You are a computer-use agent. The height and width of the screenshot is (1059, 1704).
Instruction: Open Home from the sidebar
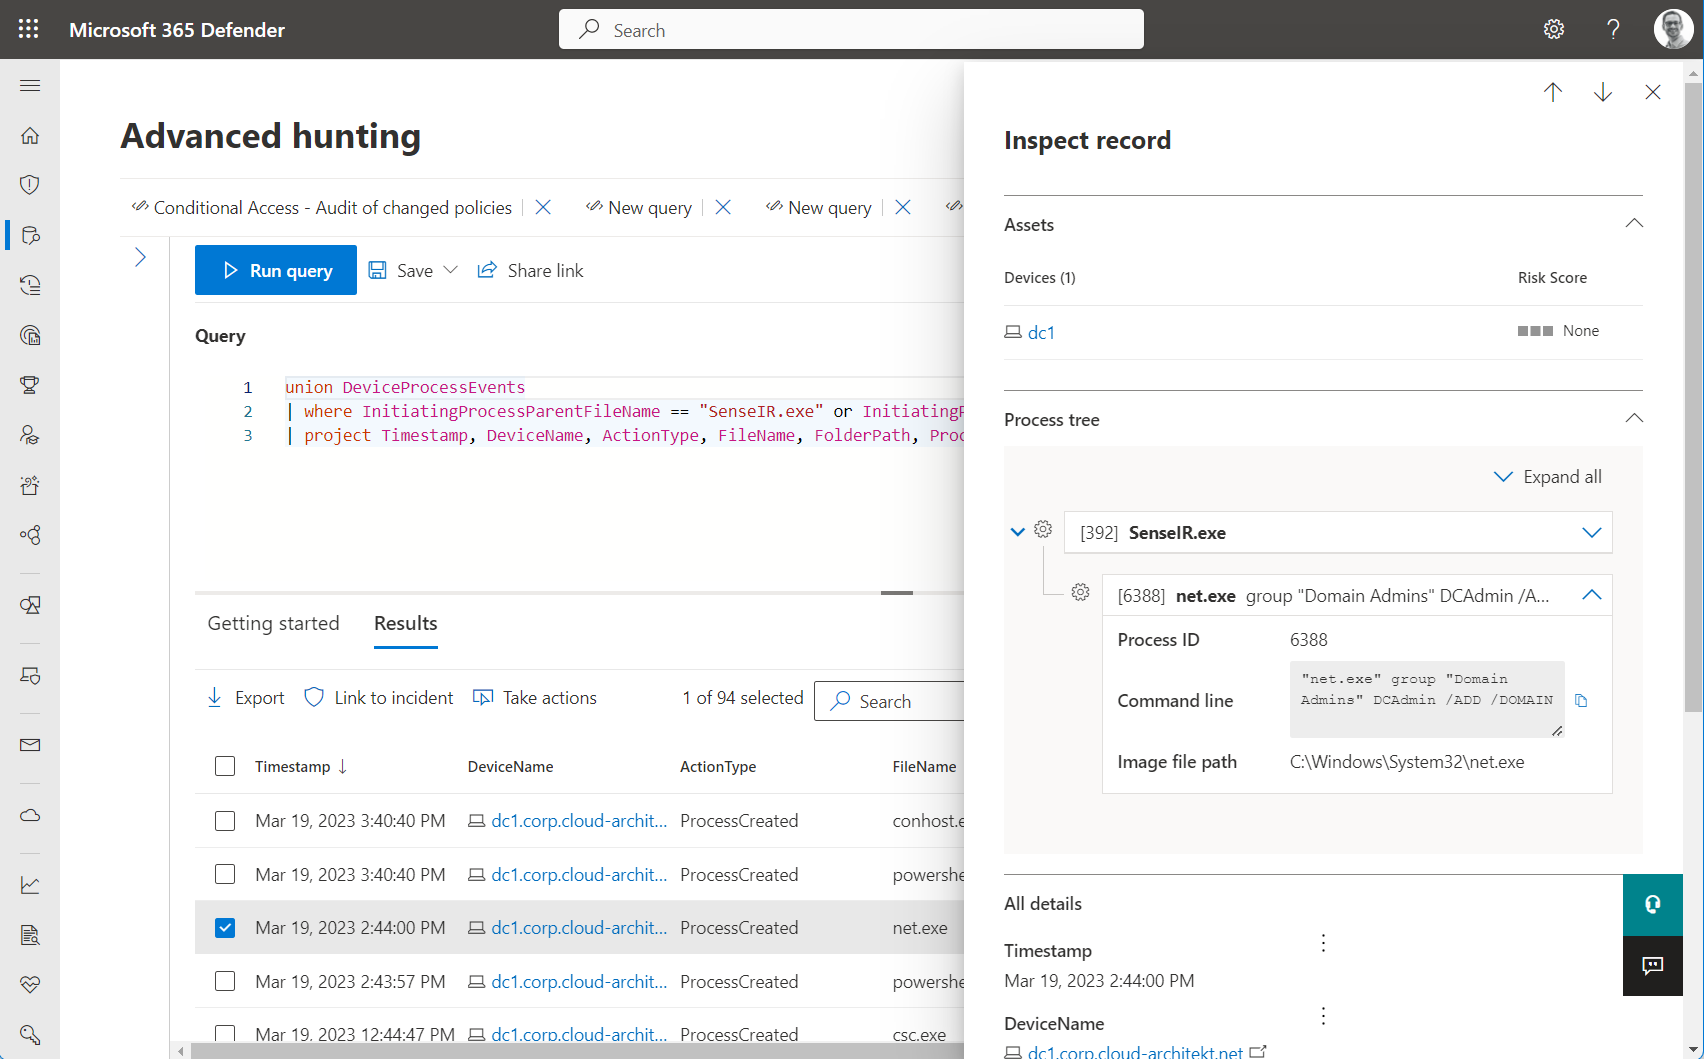[x=30, y=135]
